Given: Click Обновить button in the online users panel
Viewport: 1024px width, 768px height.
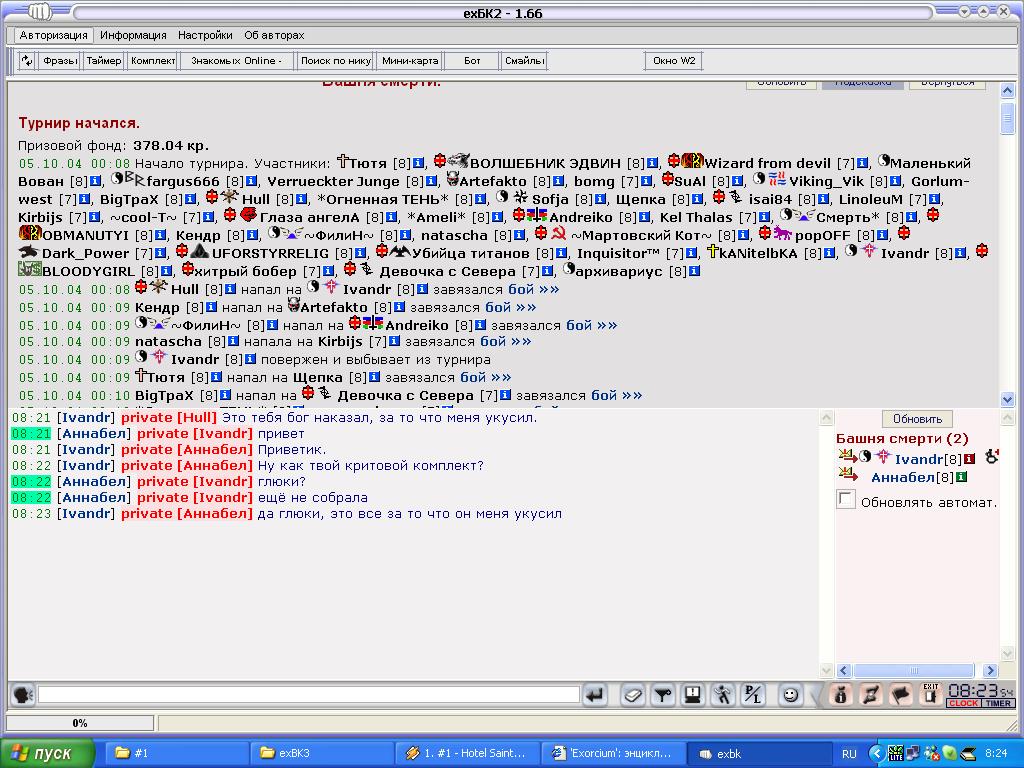Looking at the screenshot, I should (x=917, y=419).
